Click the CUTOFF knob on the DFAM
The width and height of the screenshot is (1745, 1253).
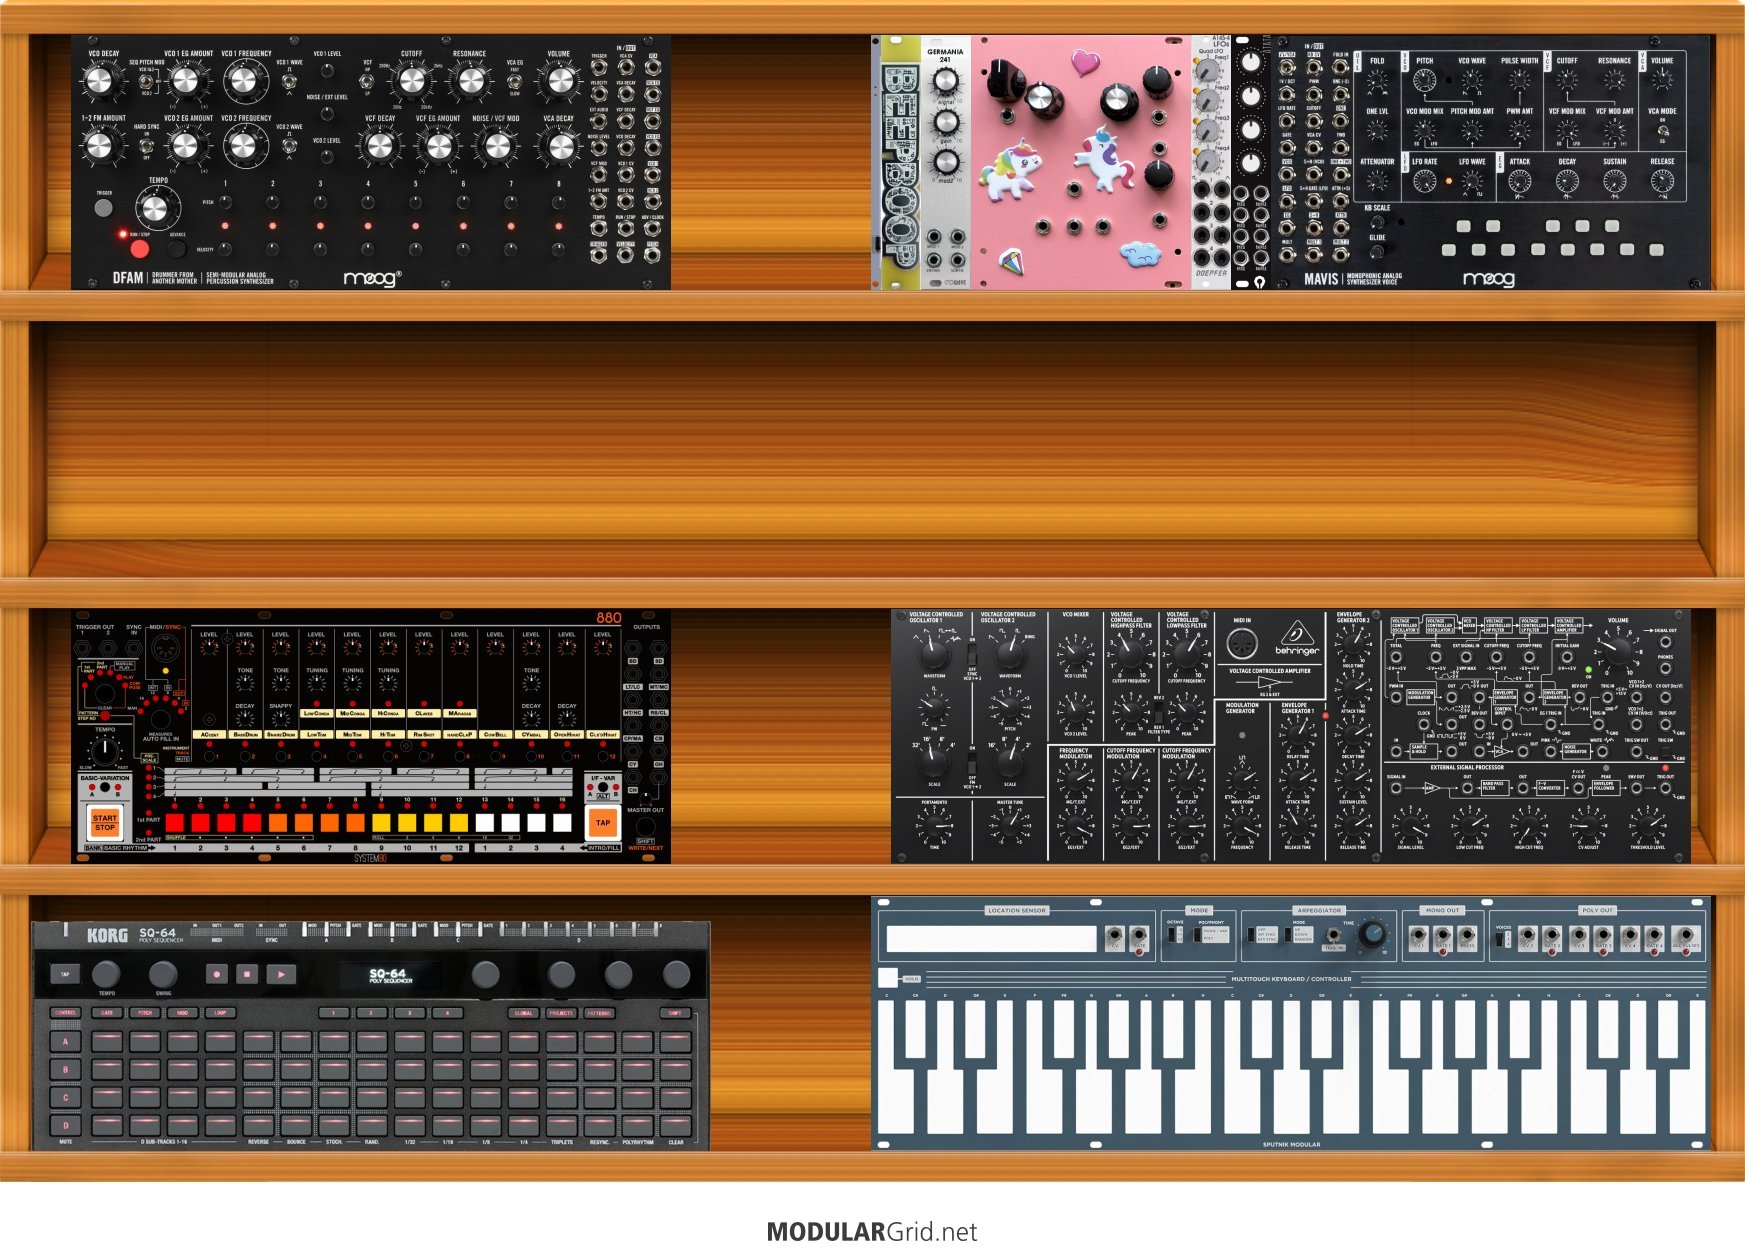click(412, 81)
